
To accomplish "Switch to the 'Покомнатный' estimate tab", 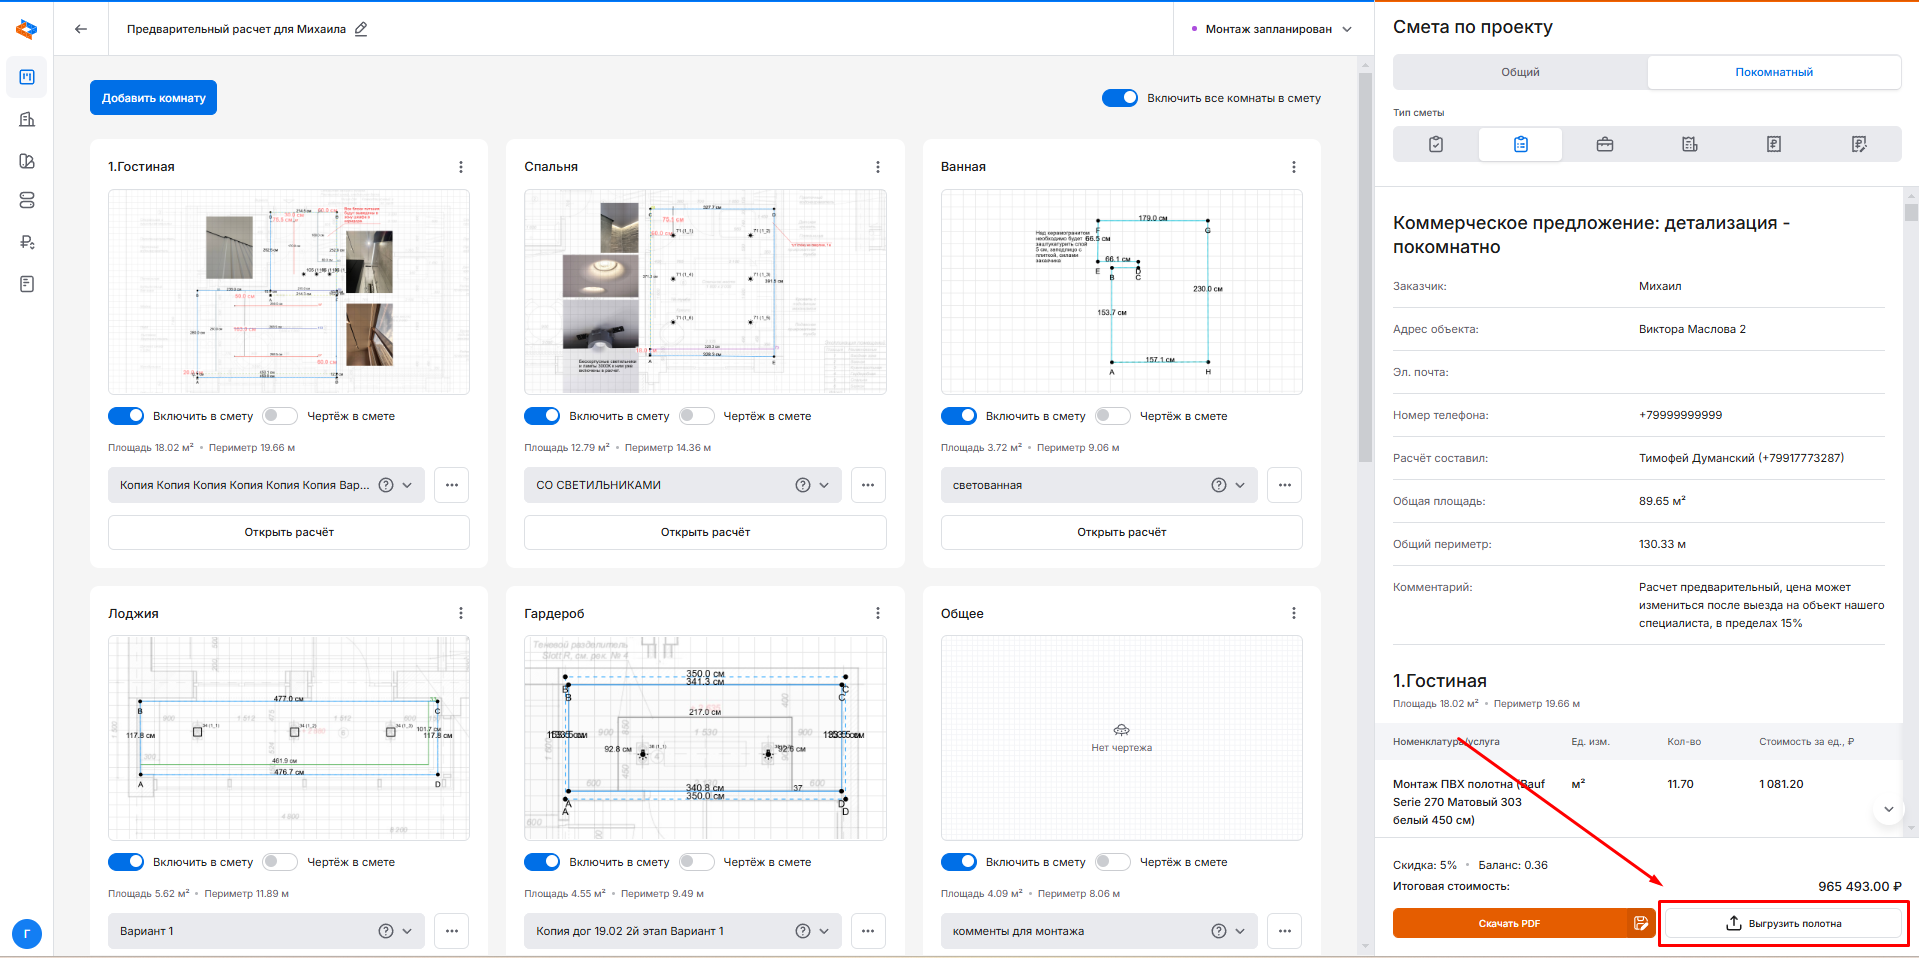I will point(1773,72).
